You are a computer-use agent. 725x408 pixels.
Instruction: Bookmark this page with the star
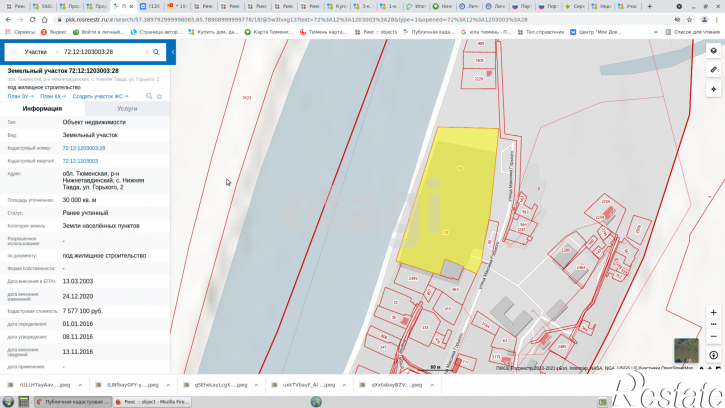[689, 19]
